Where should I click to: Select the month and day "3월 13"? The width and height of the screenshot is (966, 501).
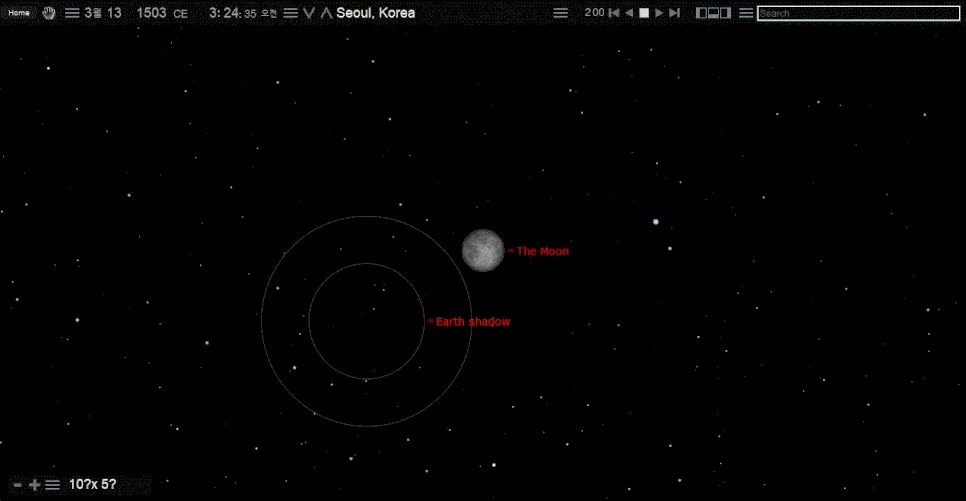coord(103,13)
